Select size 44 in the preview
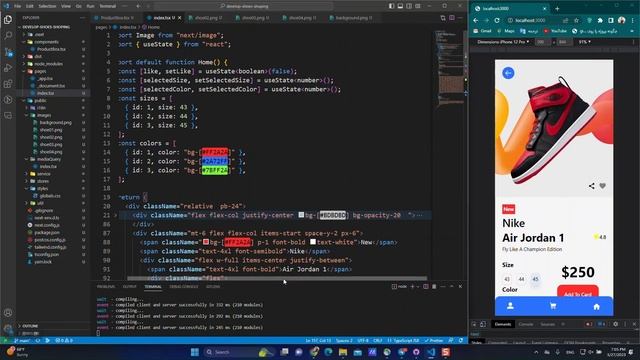The image size is (640, 360). (521, 279)
